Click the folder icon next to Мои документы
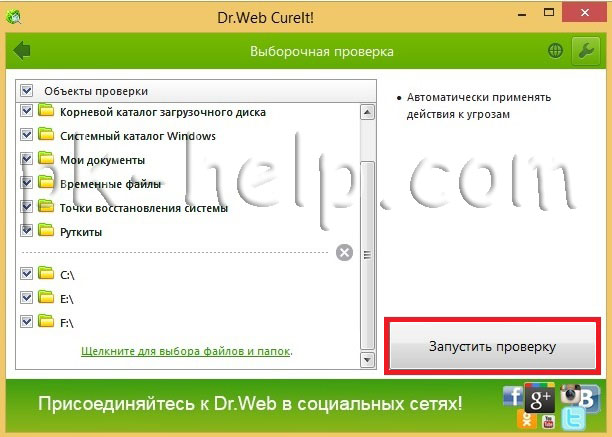Image resolution: width=612 pixels, height=437 pixels. pyautogui.click(x=46, y=158)
